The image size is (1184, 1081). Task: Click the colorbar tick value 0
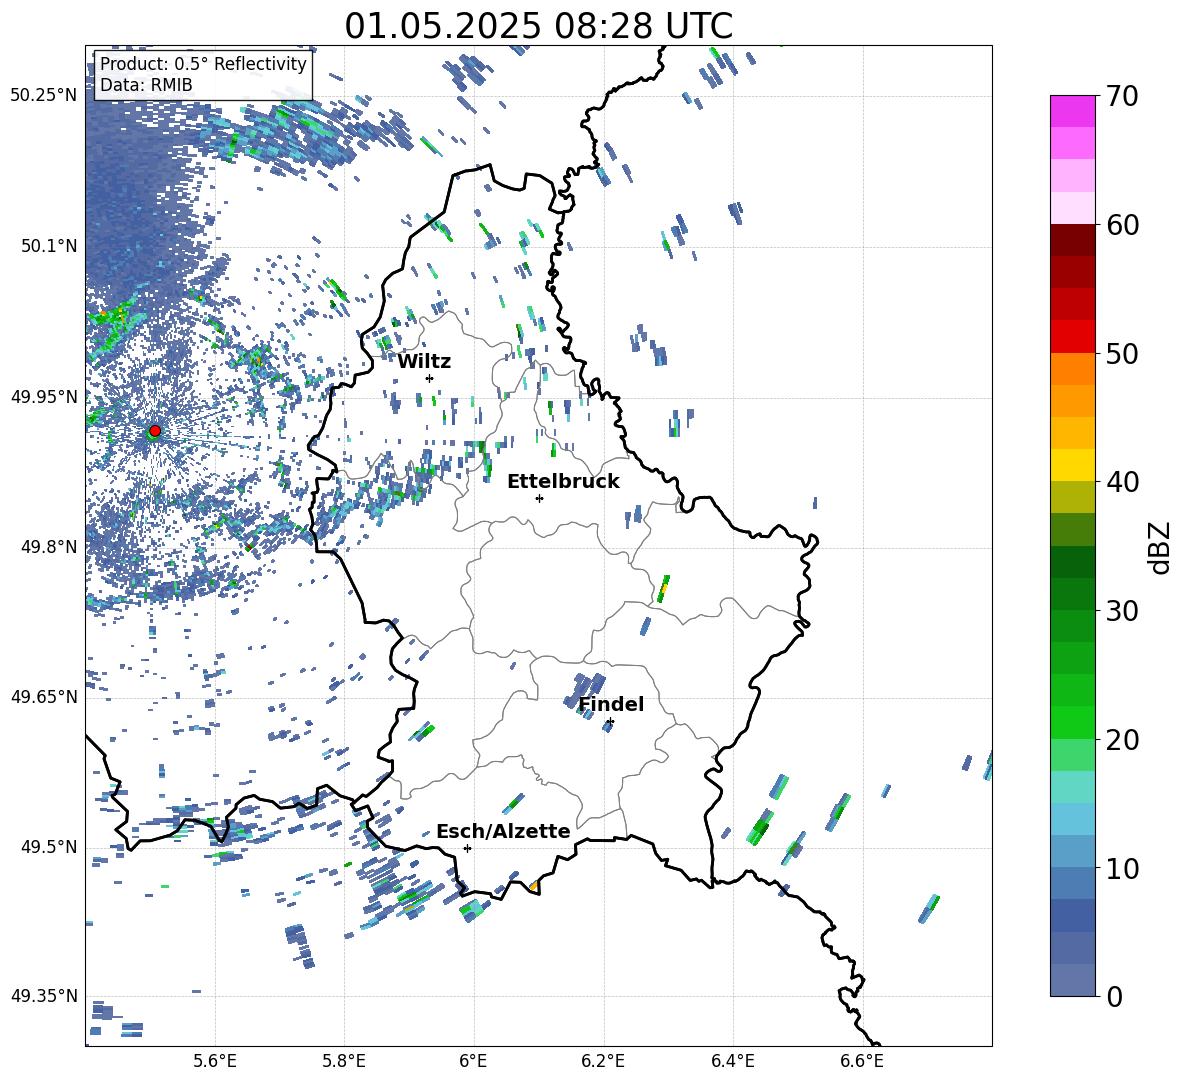1114,996
